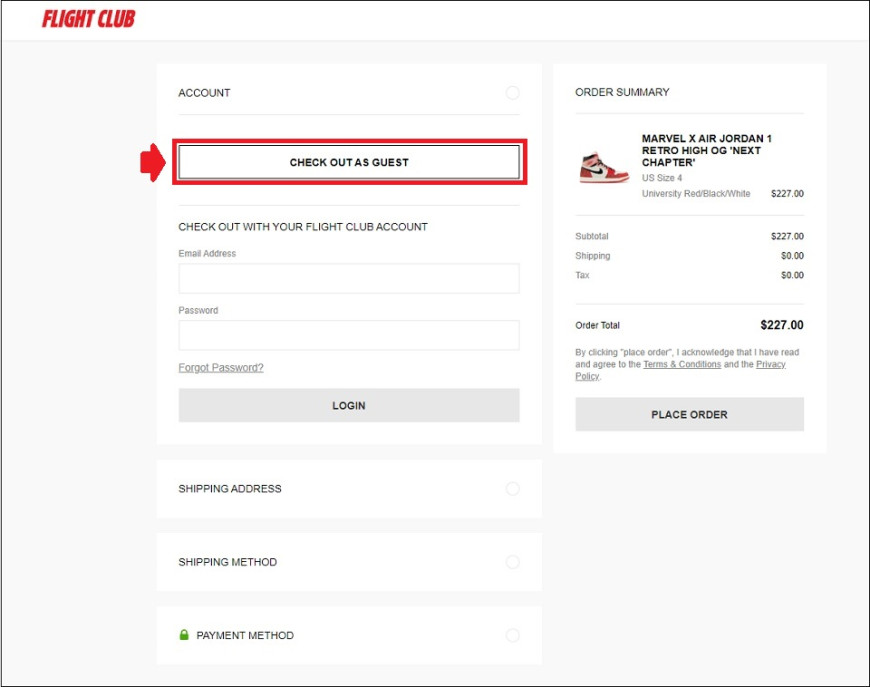Select the Payment Method step circle indicator
Image resolution: width=870 pixels, height=687 pixels.
pos(513,635)
